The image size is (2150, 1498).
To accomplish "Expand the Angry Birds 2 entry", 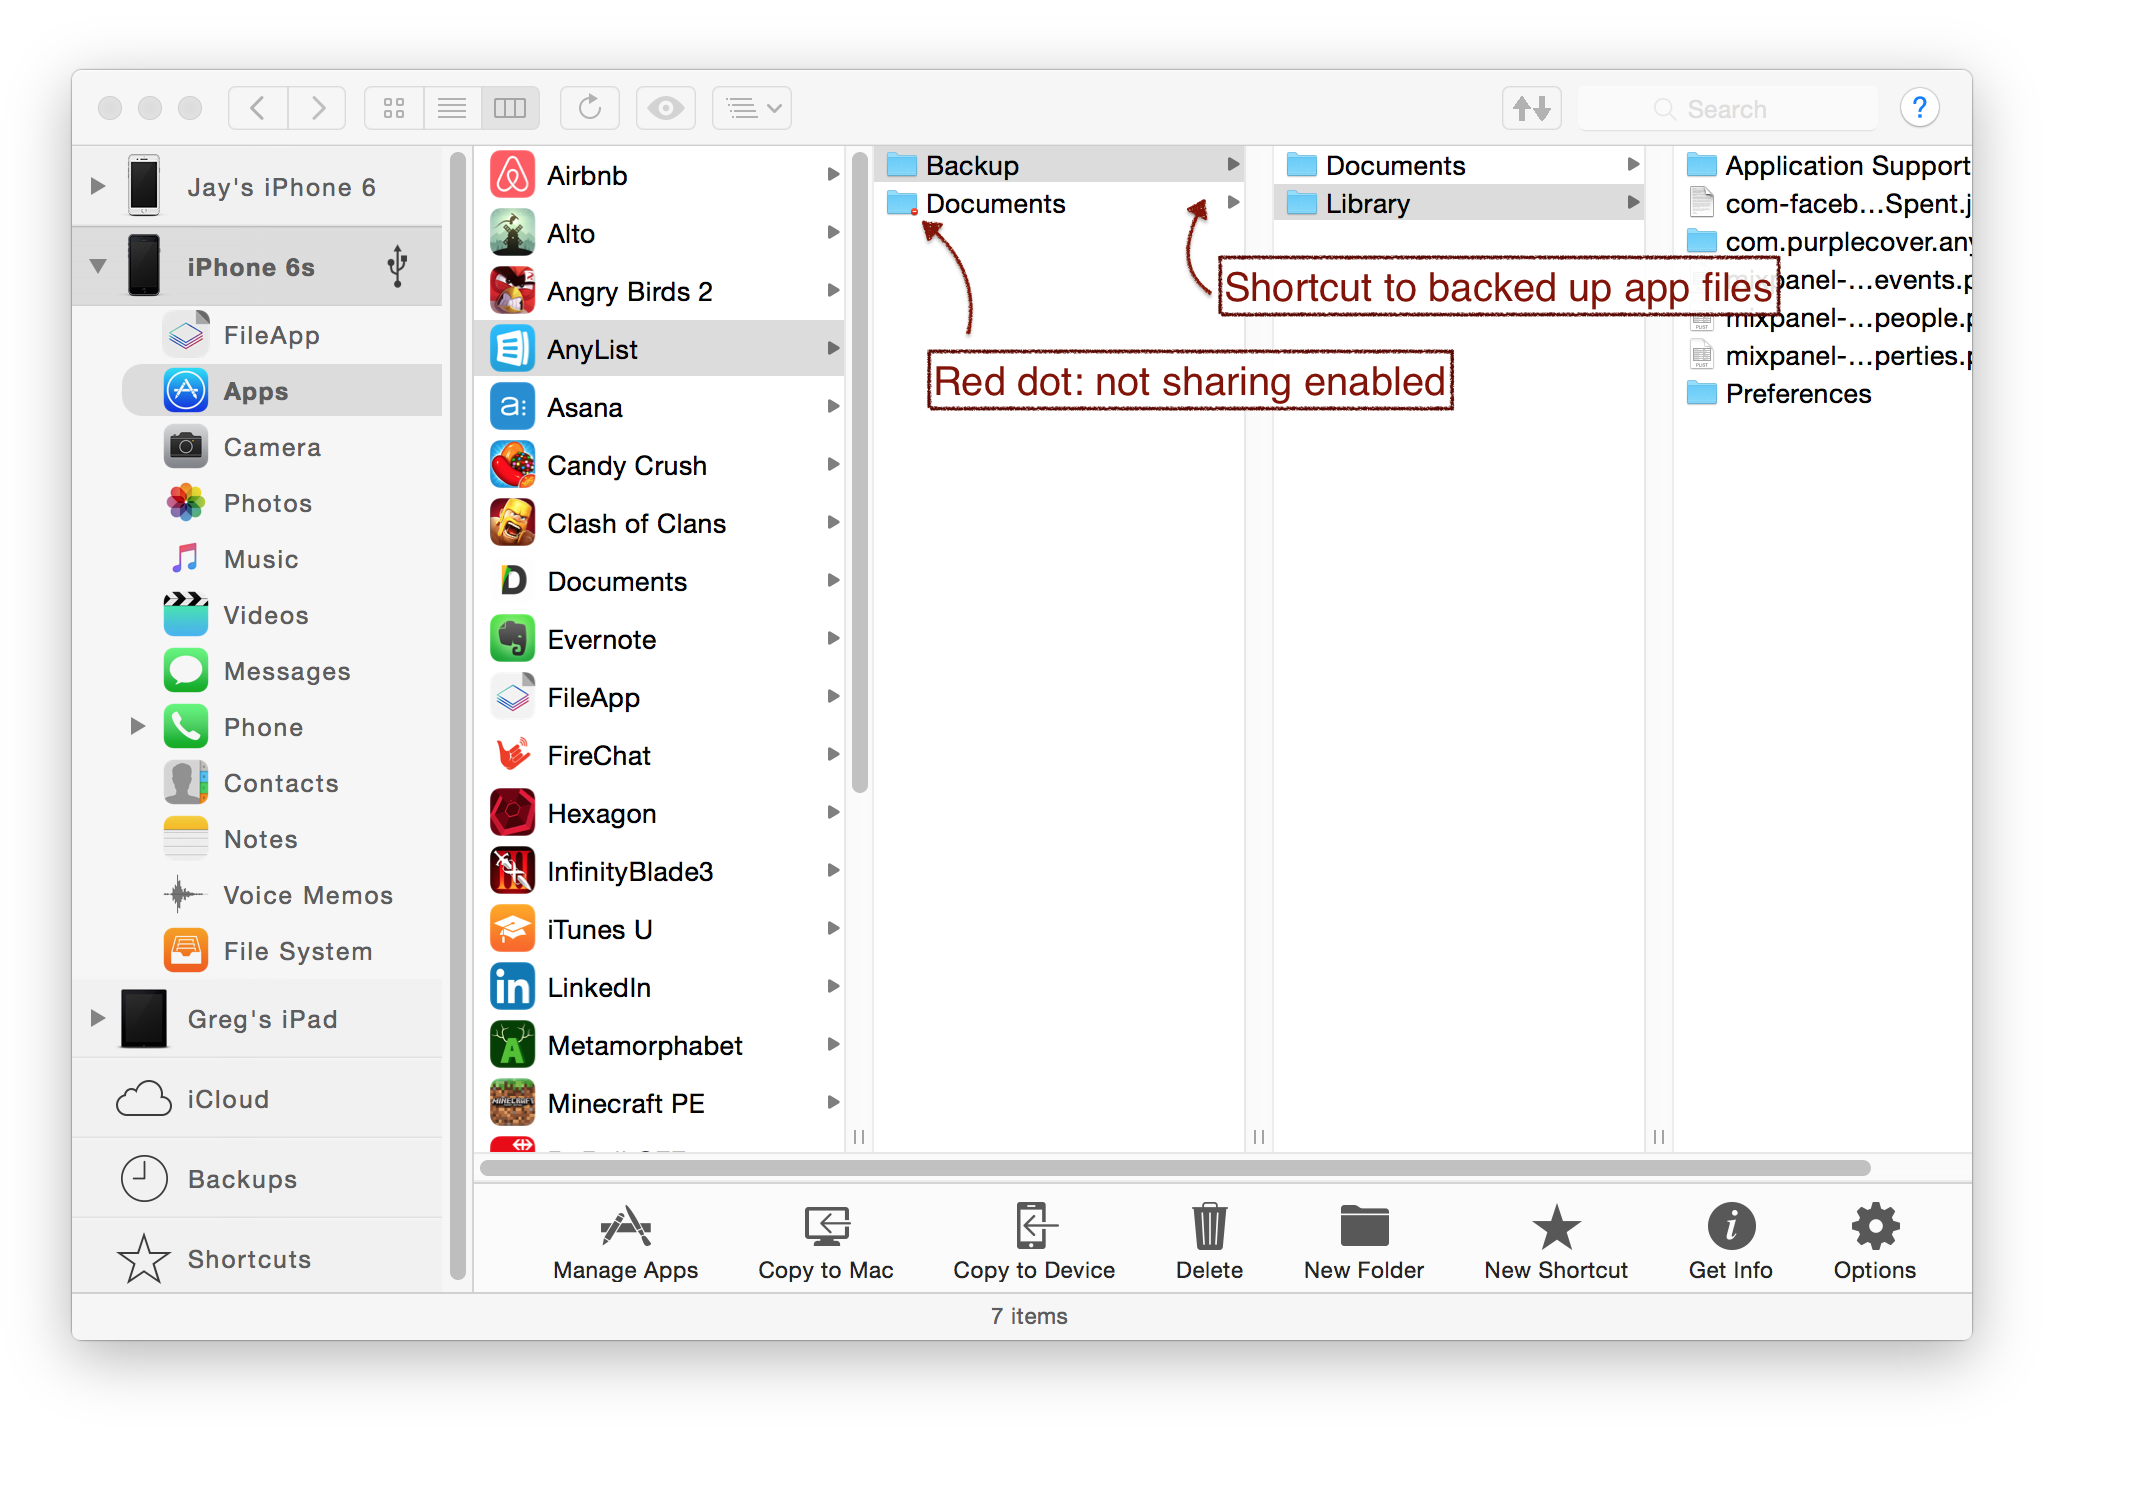I will tap(833, 289).
